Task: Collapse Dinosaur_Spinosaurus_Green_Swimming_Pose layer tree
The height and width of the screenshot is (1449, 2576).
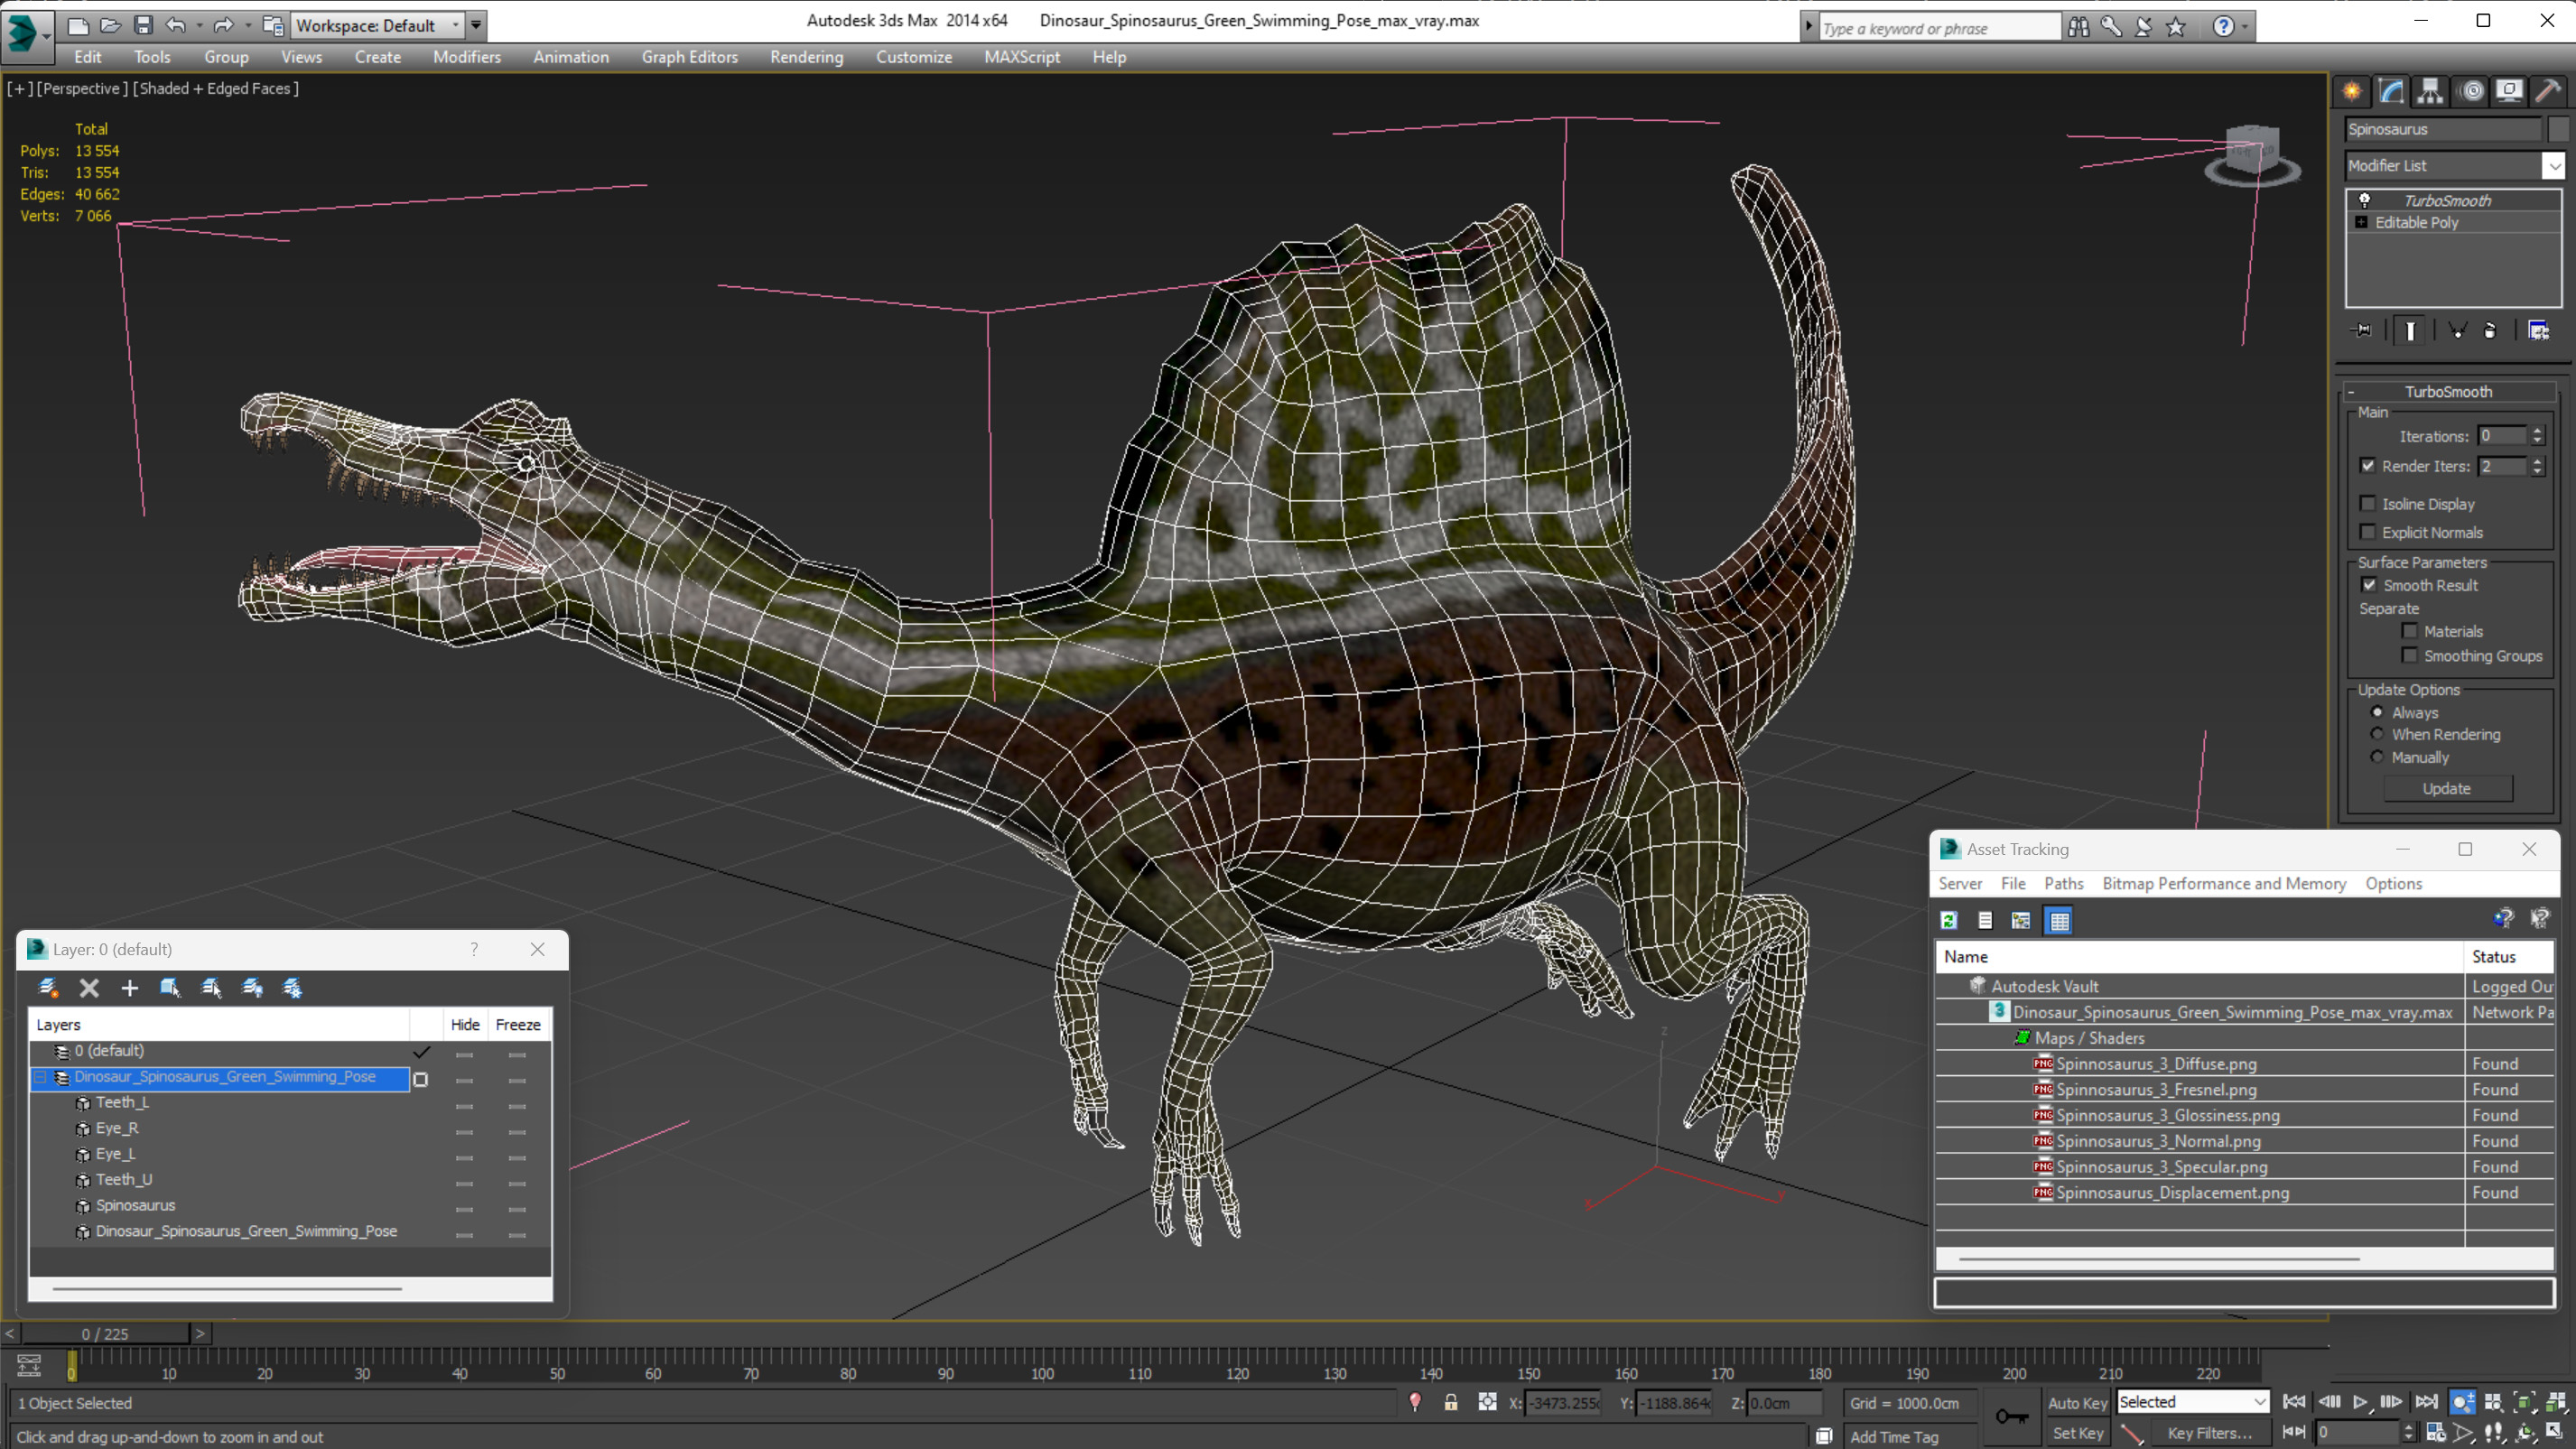Action: [x=41, y=1077]
